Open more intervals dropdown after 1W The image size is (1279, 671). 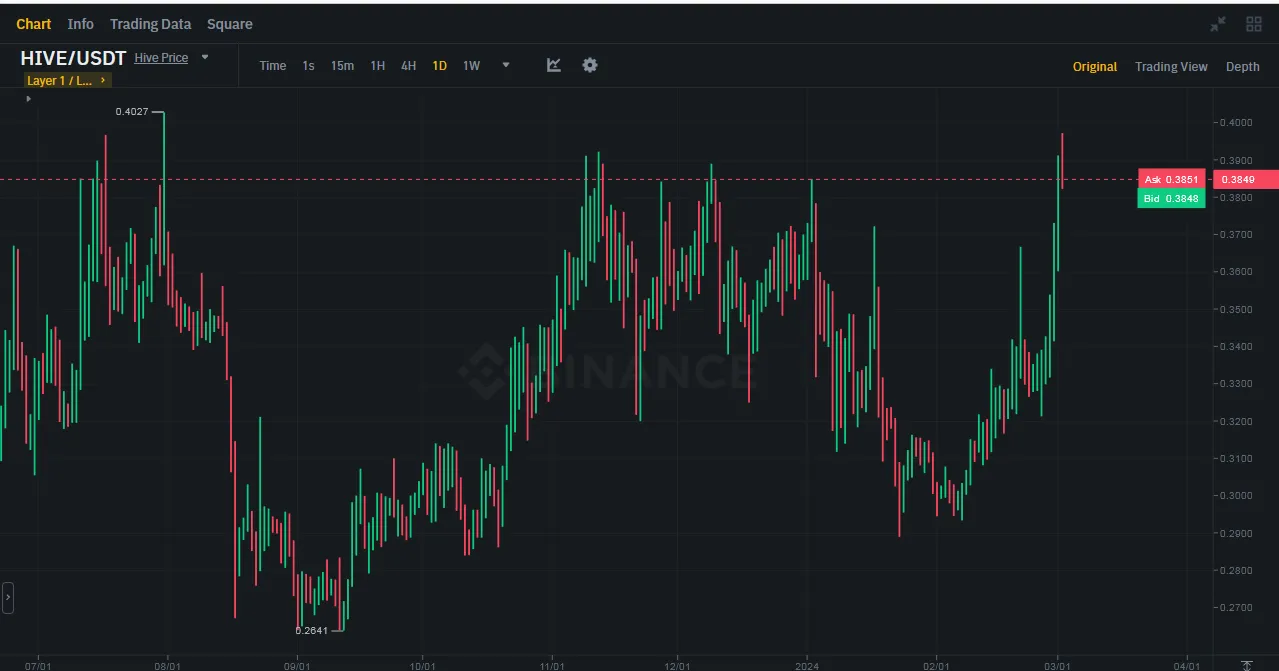pyautogui.click(x=506, y=66)
